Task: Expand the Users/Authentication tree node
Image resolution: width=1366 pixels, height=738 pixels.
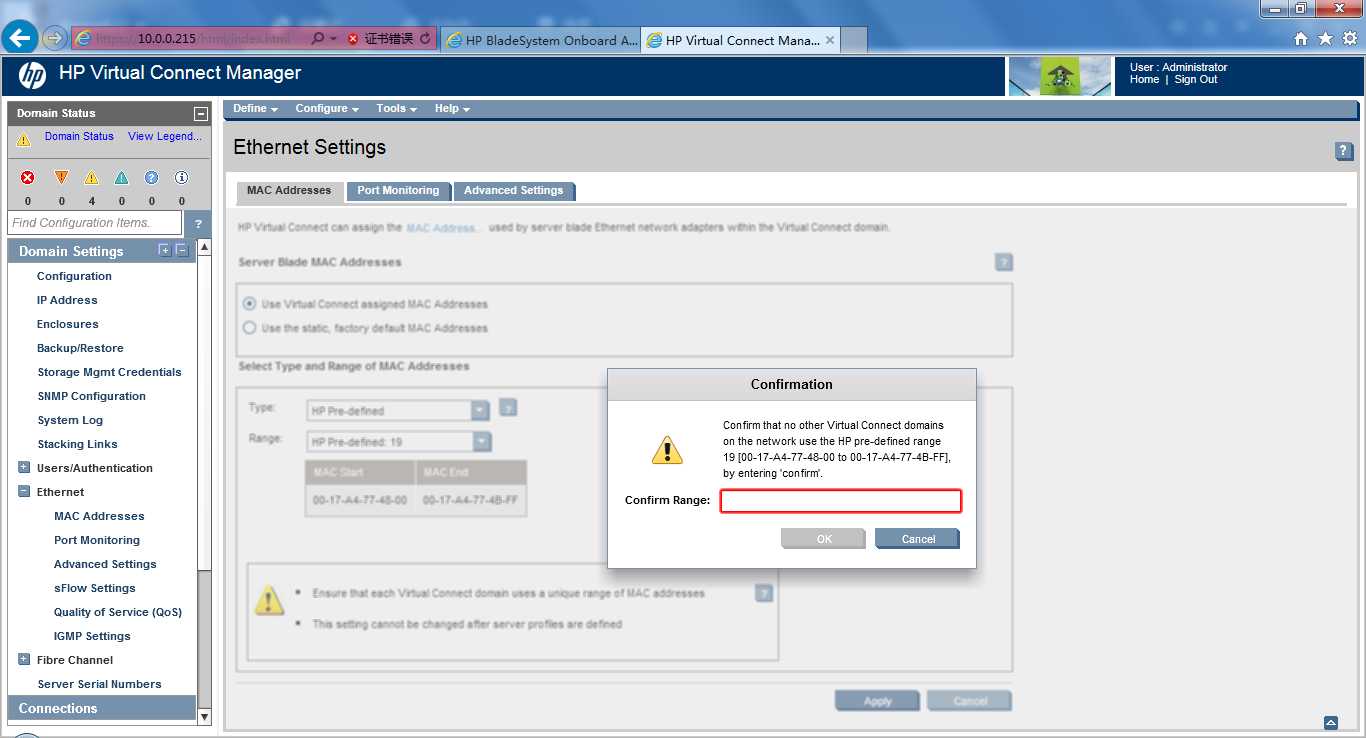Action: (x=24, y=468)
